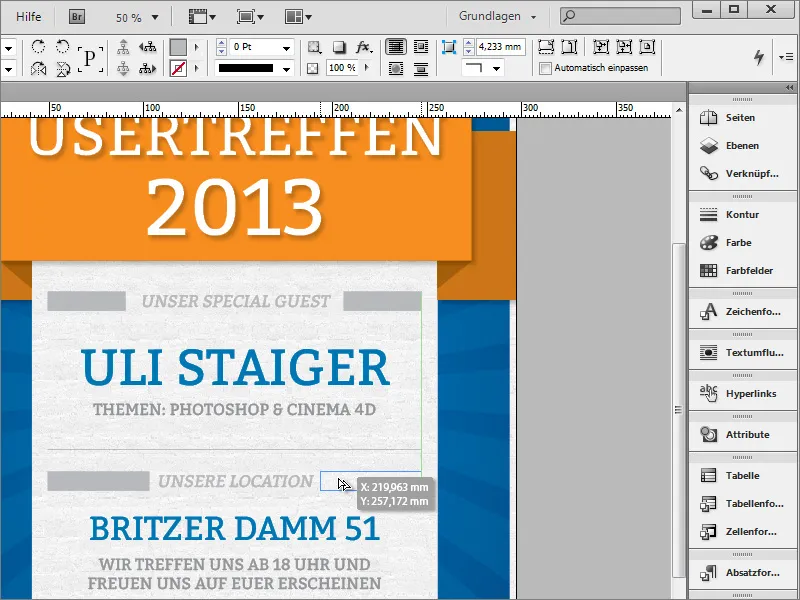Select container icon
Viewport: 800px width, 600px height.
123,47
